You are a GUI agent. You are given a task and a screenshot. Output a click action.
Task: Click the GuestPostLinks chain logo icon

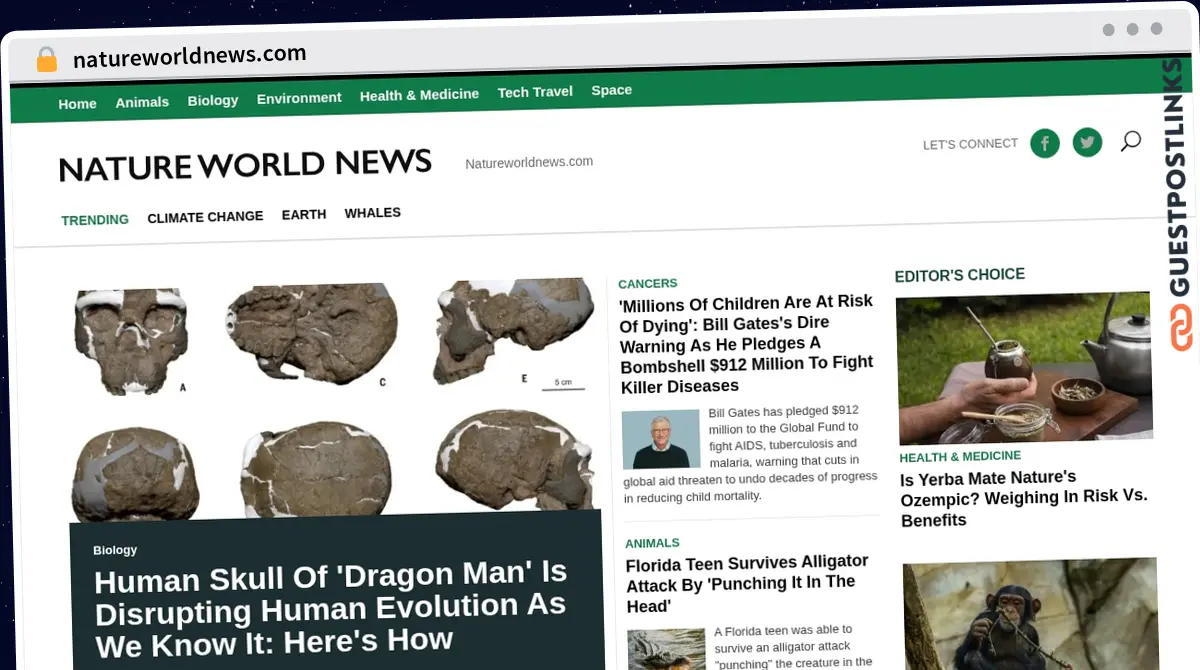point(1181,328)
